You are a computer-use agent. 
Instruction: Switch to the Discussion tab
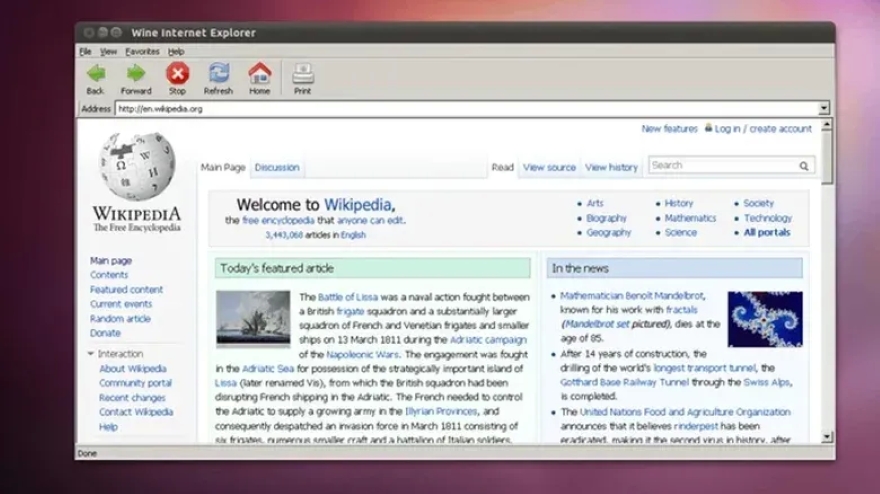coord(277,168)
